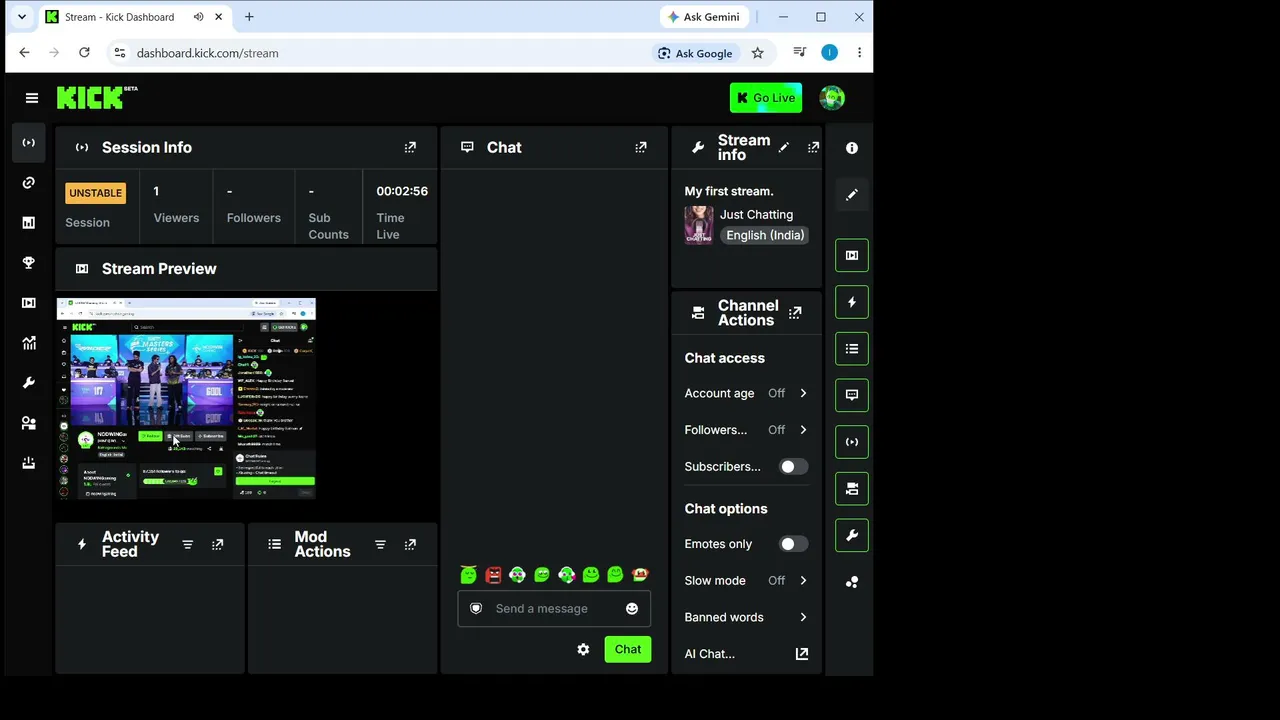Open Chrome's three-dot menu
Image resolution: width=1280 pixels, height=720 pixels.
859,53
